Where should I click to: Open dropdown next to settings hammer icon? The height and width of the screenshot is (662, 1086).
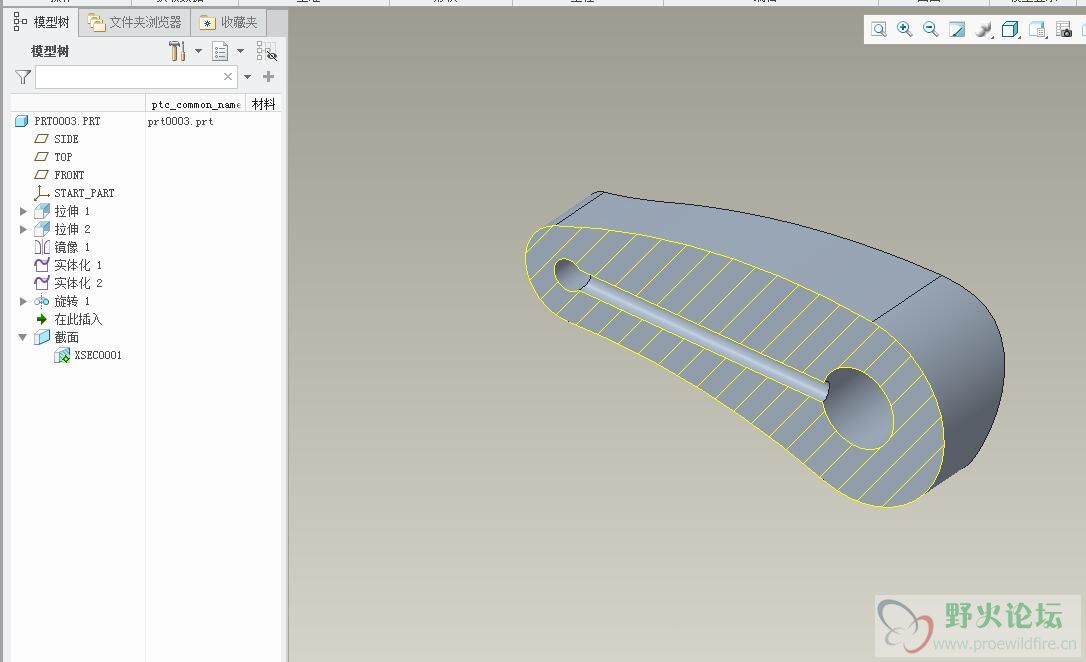[198, 51]
